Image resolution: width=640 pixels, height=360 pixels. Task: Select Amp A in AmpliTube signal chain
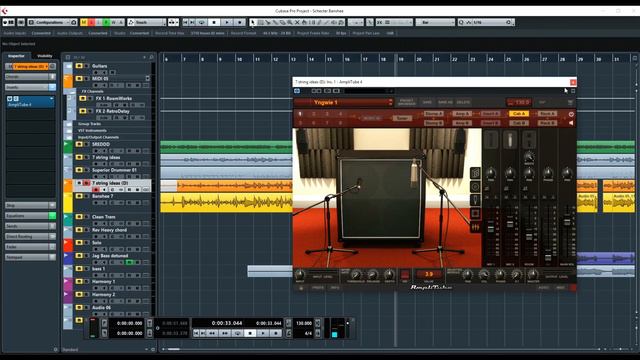tap(462, 113)
